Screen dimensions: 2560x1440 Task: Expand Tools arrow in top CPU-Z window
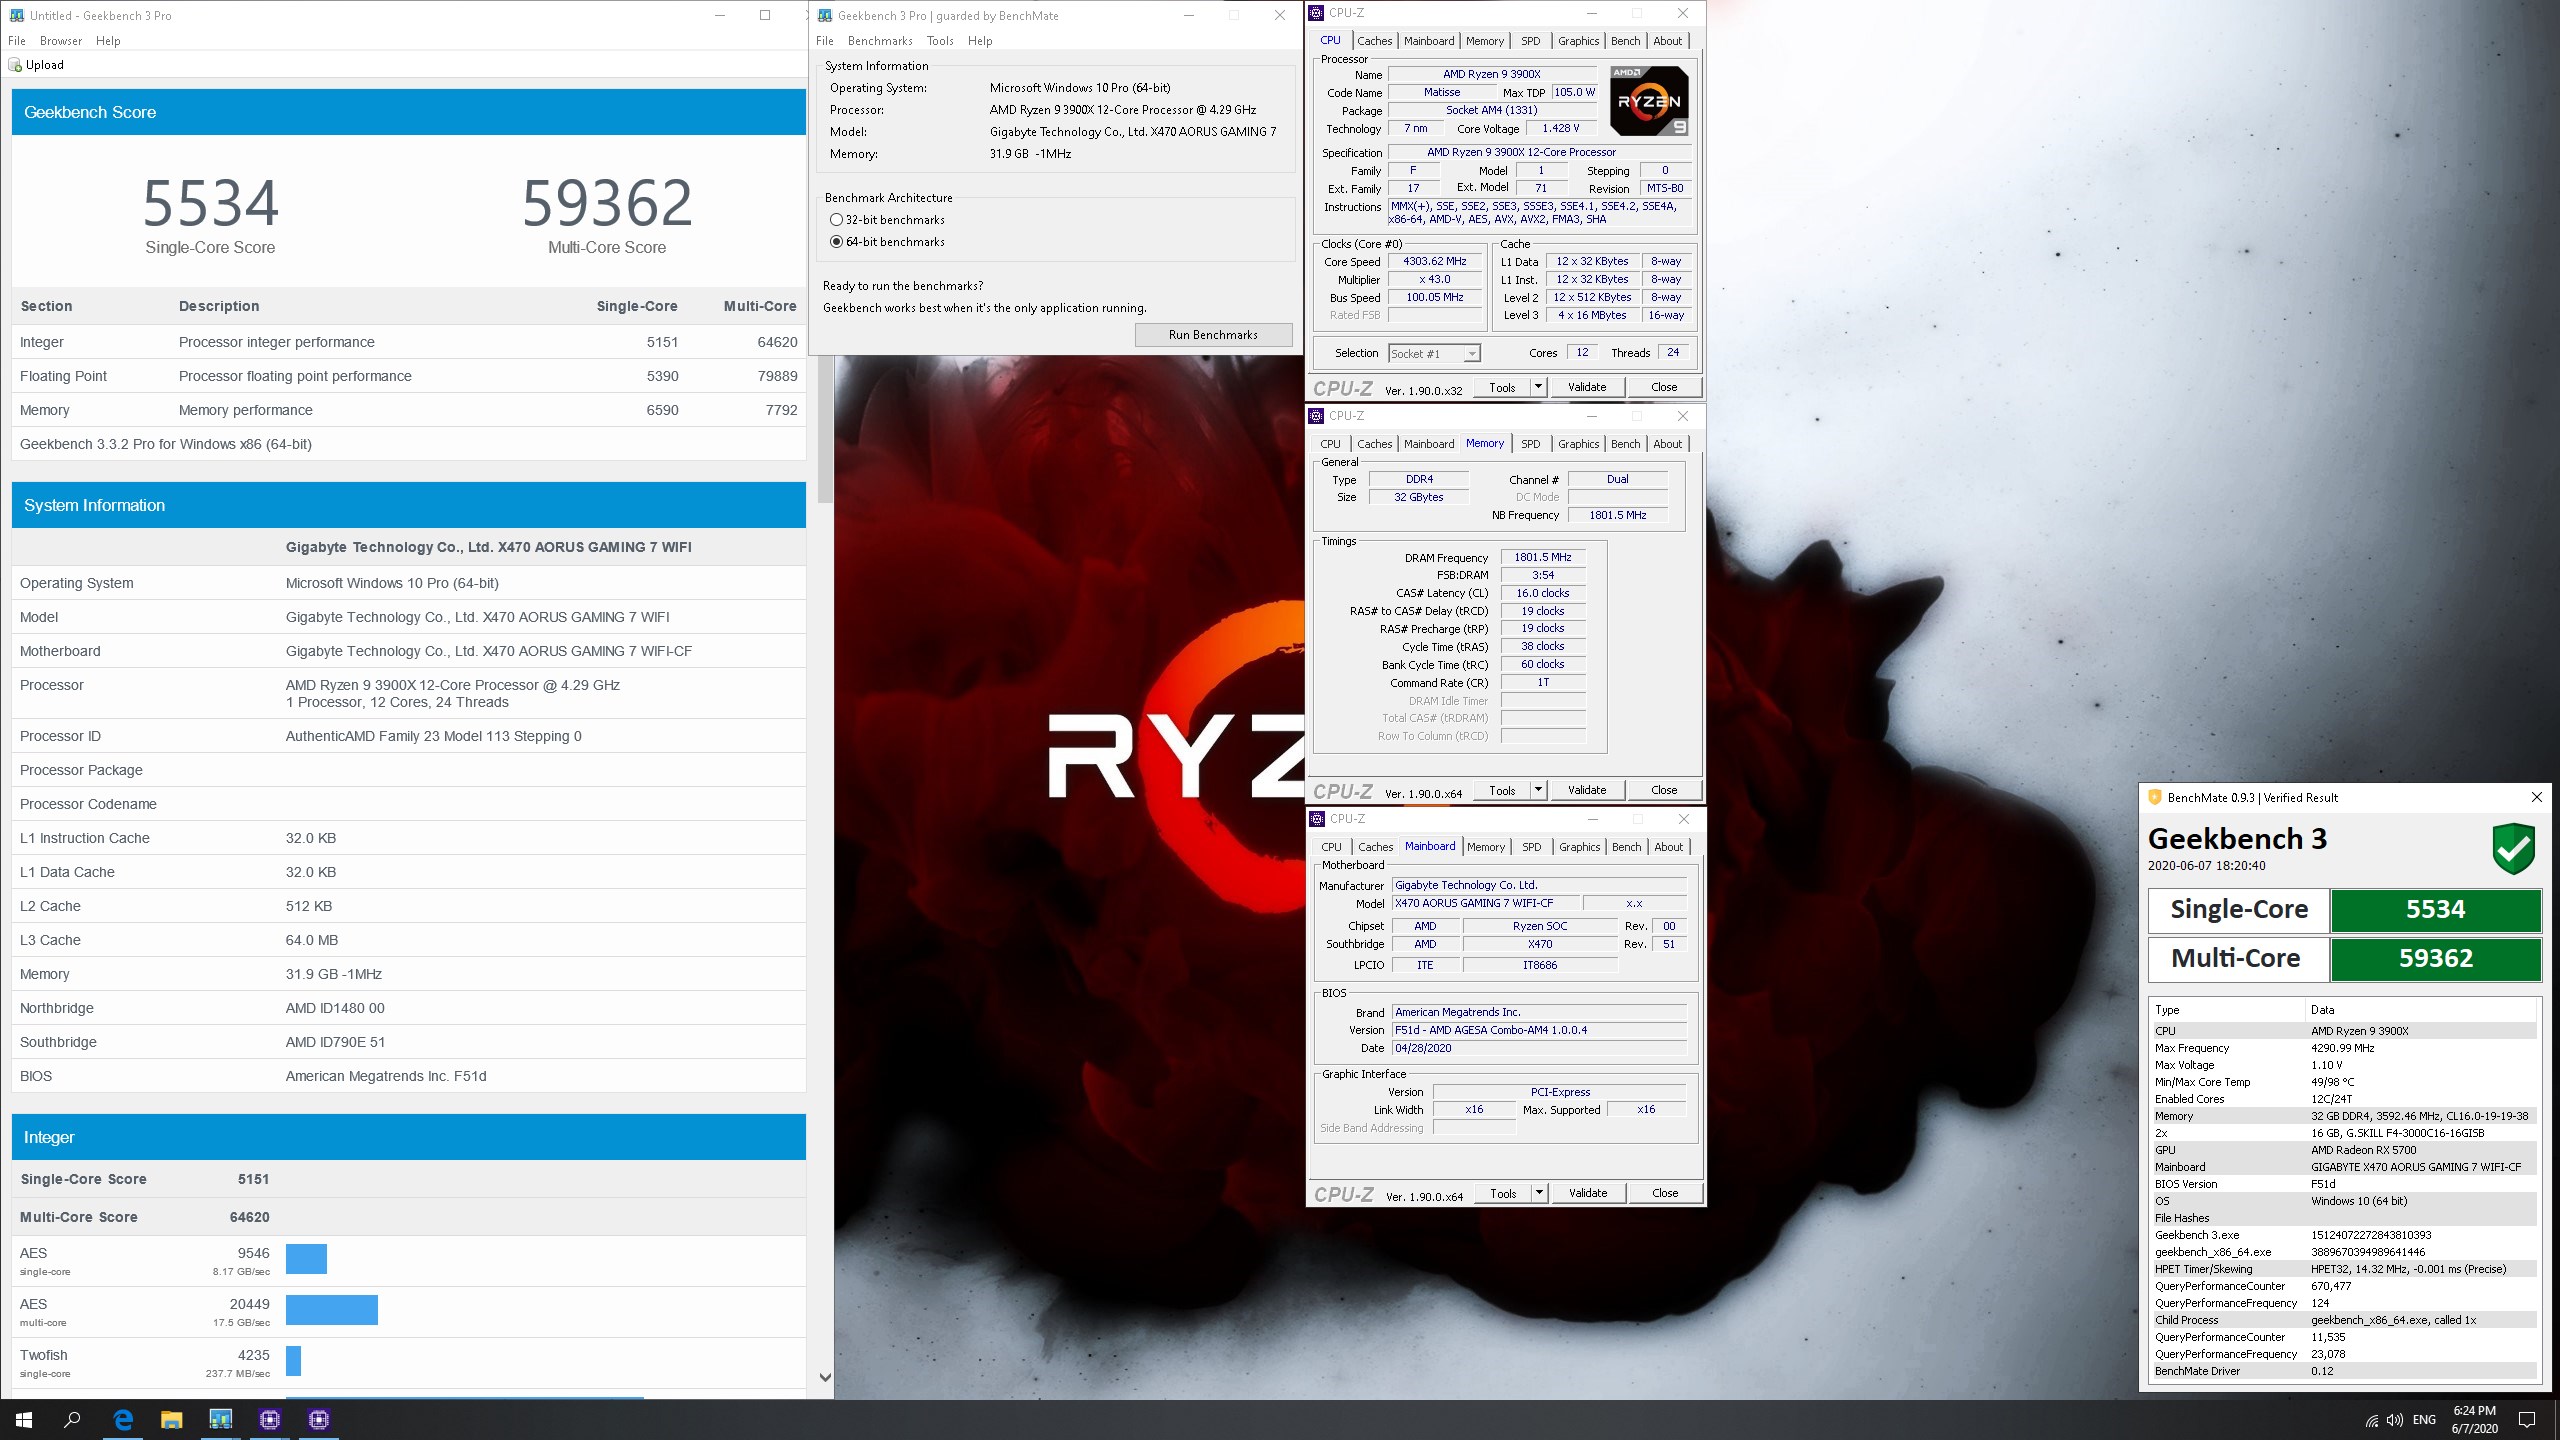tap(1538, 387)
